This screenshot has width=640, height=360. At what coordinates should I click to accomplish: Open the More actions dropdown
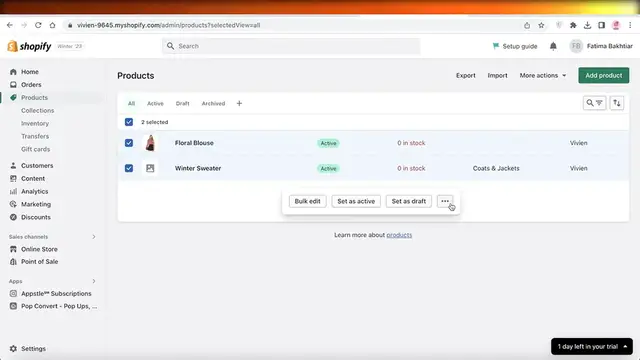543,76
